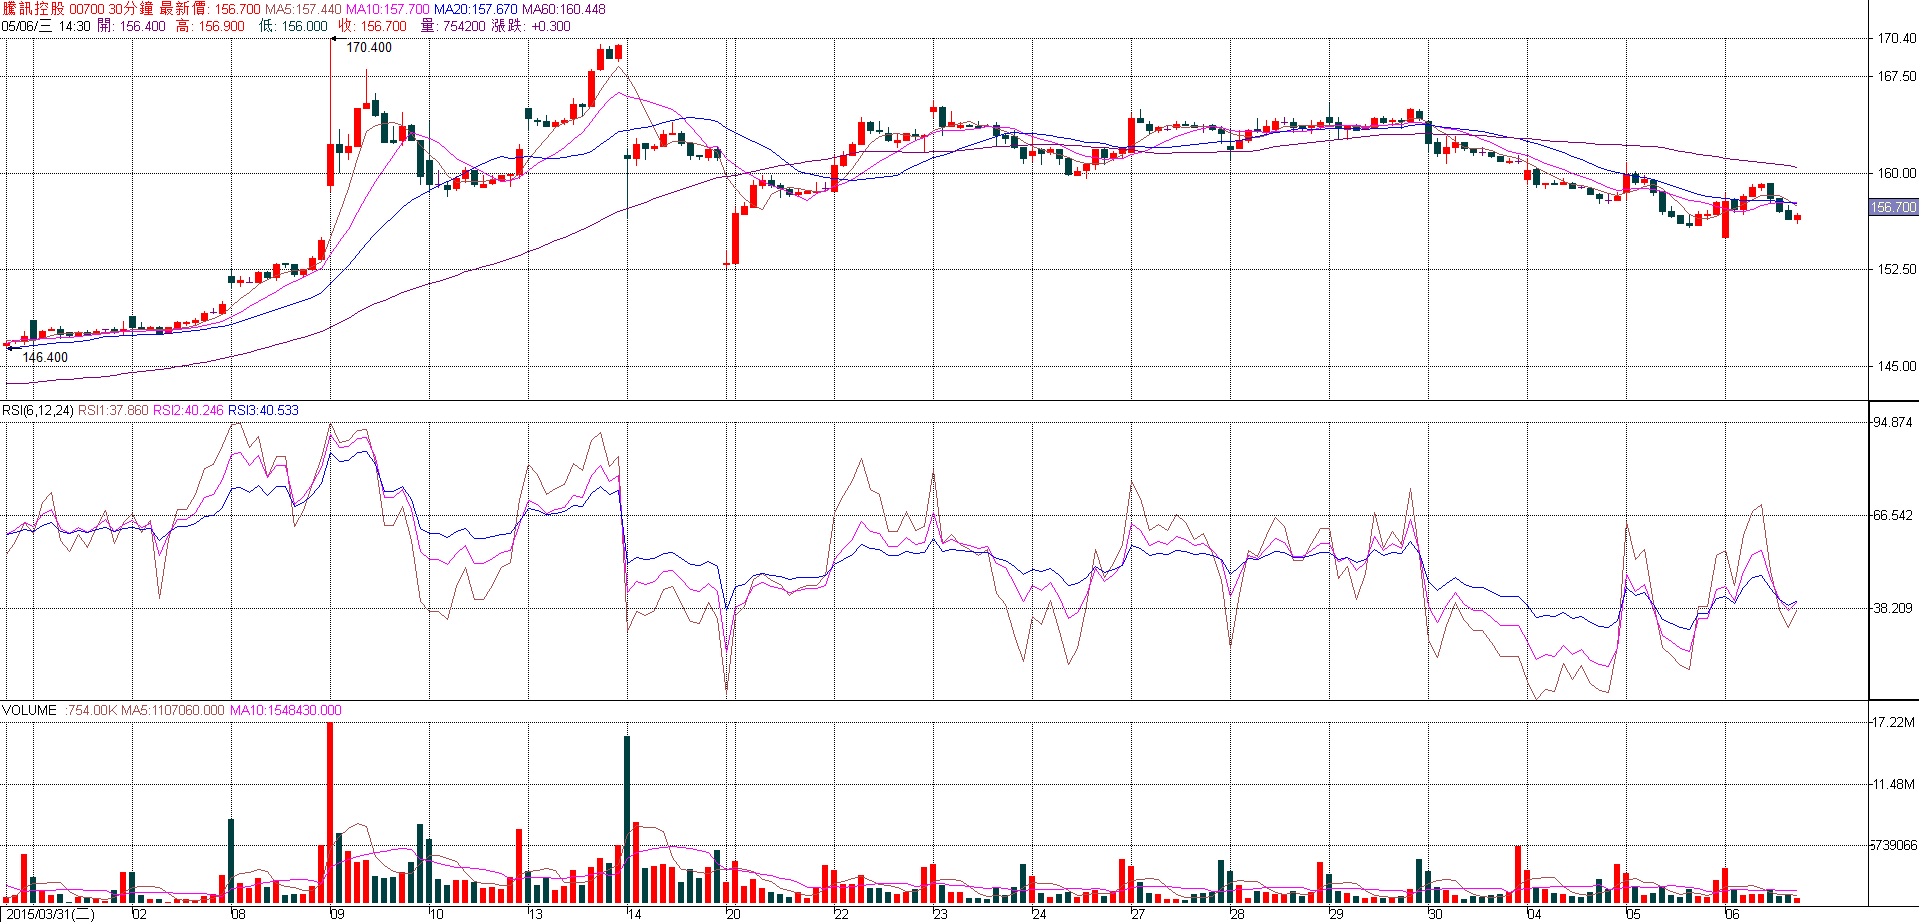The image size is (1919, 922).
Task: Click the RSI(6,12,24) indicator title
Action: 38,410
